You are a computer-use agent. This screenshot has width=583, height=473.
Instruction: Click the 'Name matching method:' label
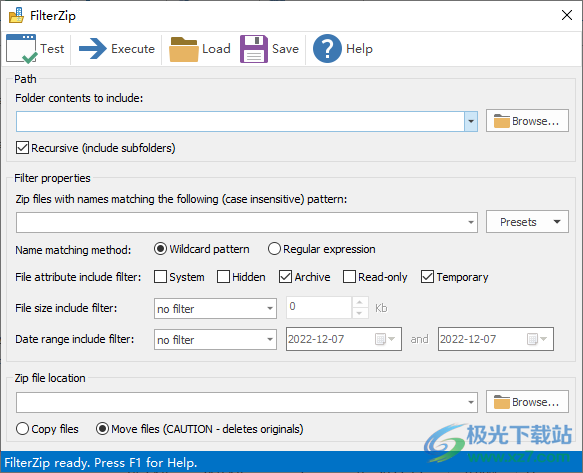(73, 250)
